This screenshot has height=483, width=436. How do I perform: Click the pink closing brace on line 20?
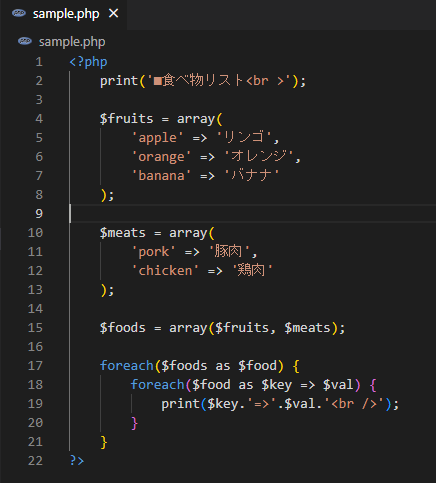coord(134,423)
